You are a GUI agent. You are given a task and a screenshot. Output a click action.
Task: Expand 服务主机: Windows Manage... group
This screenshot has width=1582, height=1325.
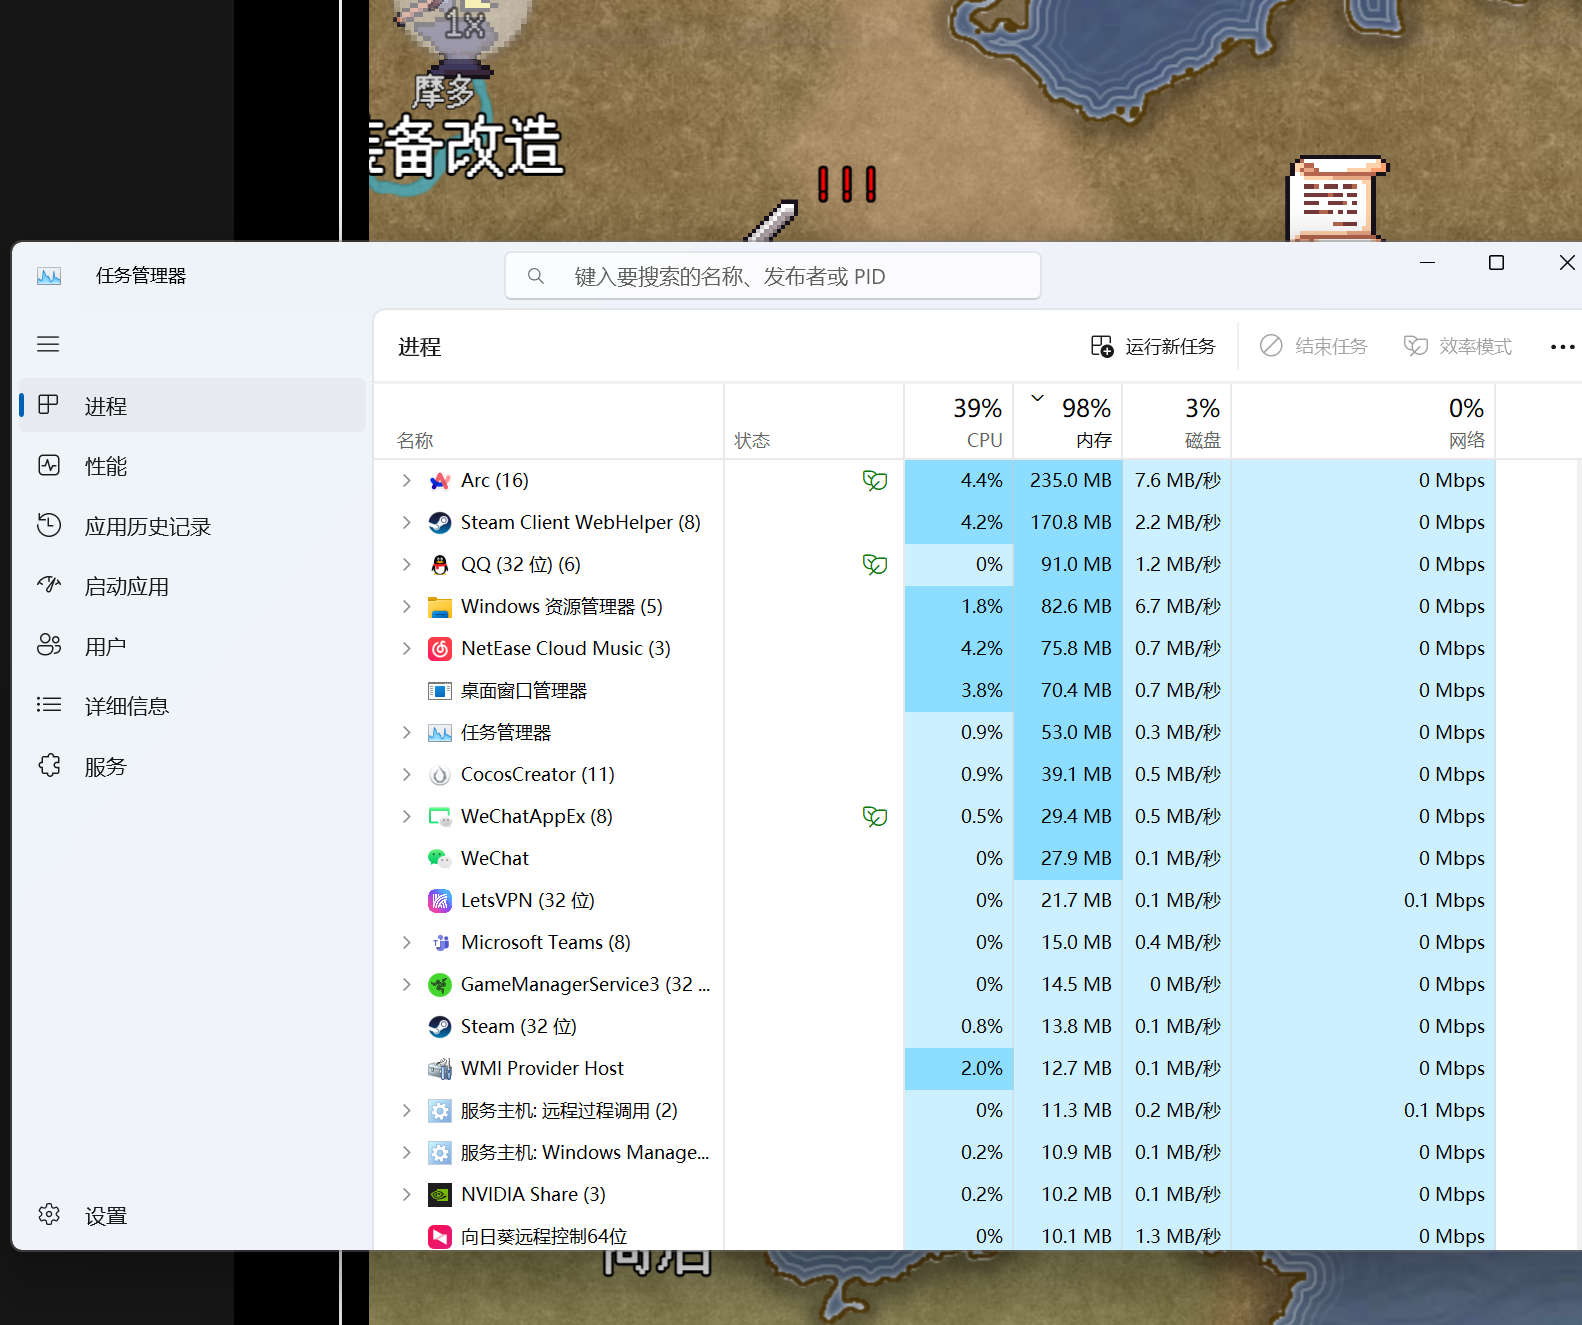(x=406, y=1153)
